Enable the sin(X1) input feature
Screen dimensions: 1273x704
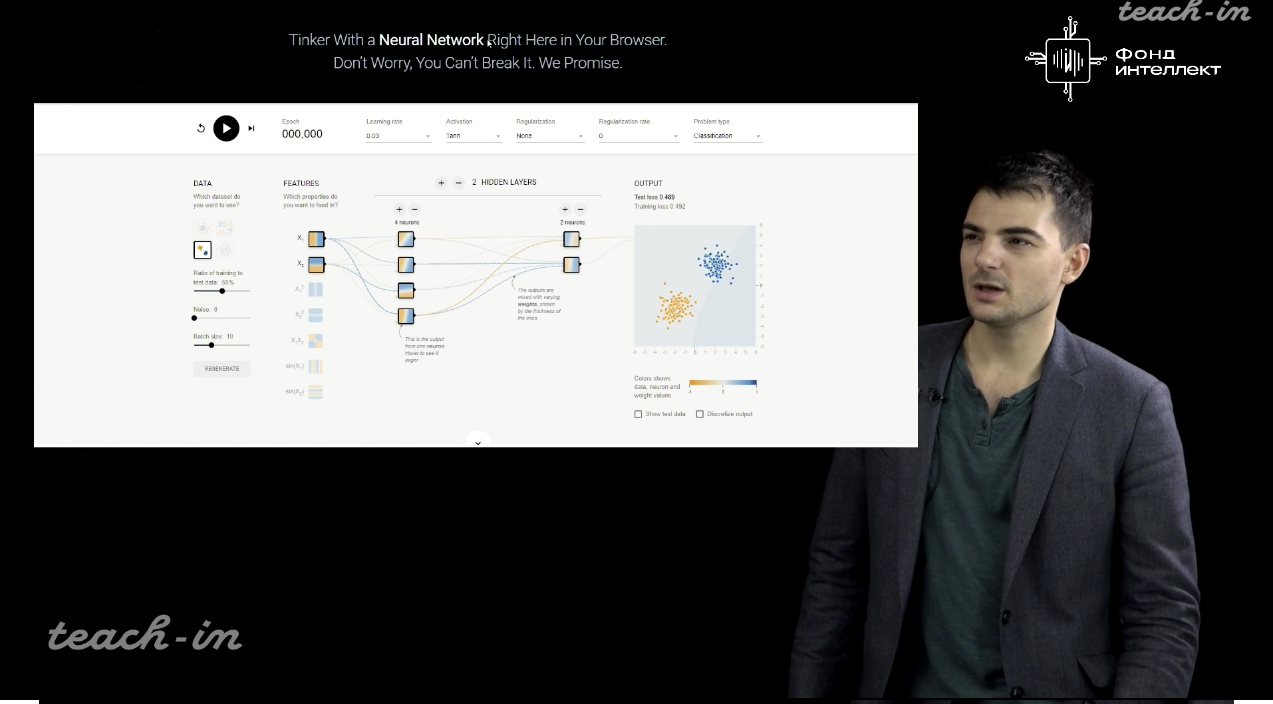(316, 367)
